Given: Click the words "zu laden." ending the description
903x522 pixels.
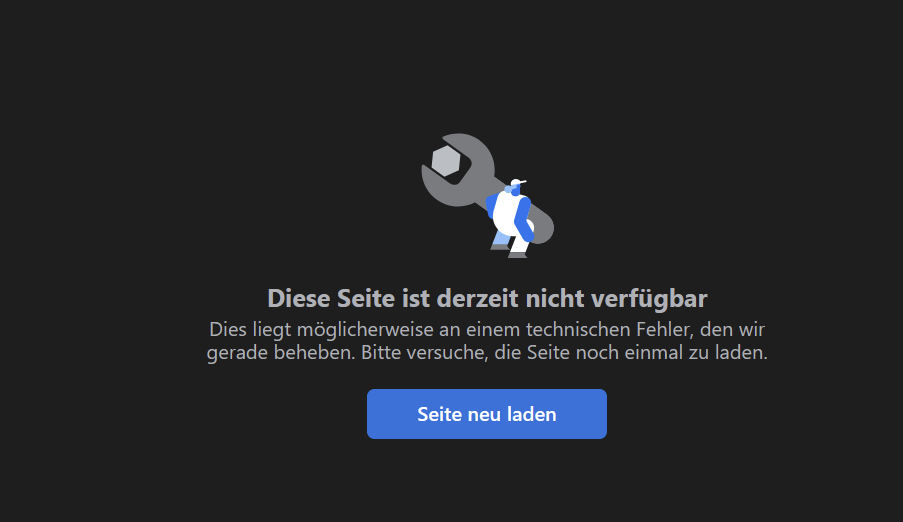Looking at the screenshot, I should (728, 352).
